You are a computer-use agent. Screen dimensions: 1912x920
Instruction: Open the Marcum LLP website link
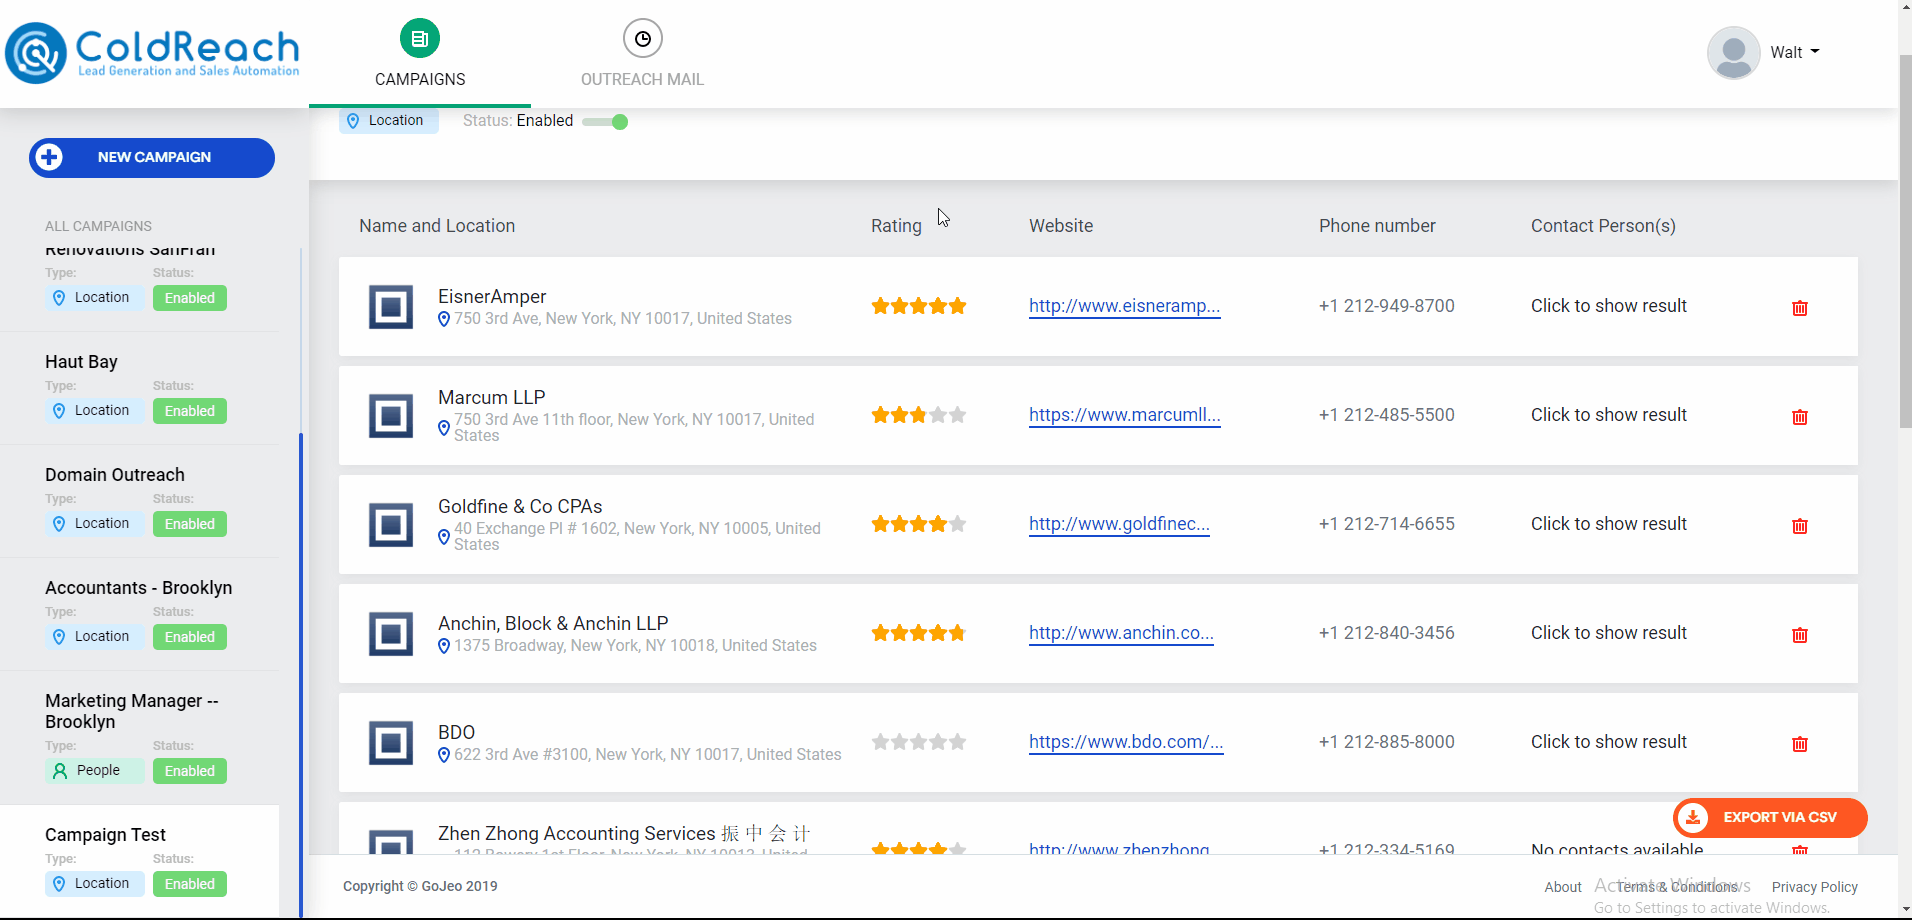tap(1124, 415)
